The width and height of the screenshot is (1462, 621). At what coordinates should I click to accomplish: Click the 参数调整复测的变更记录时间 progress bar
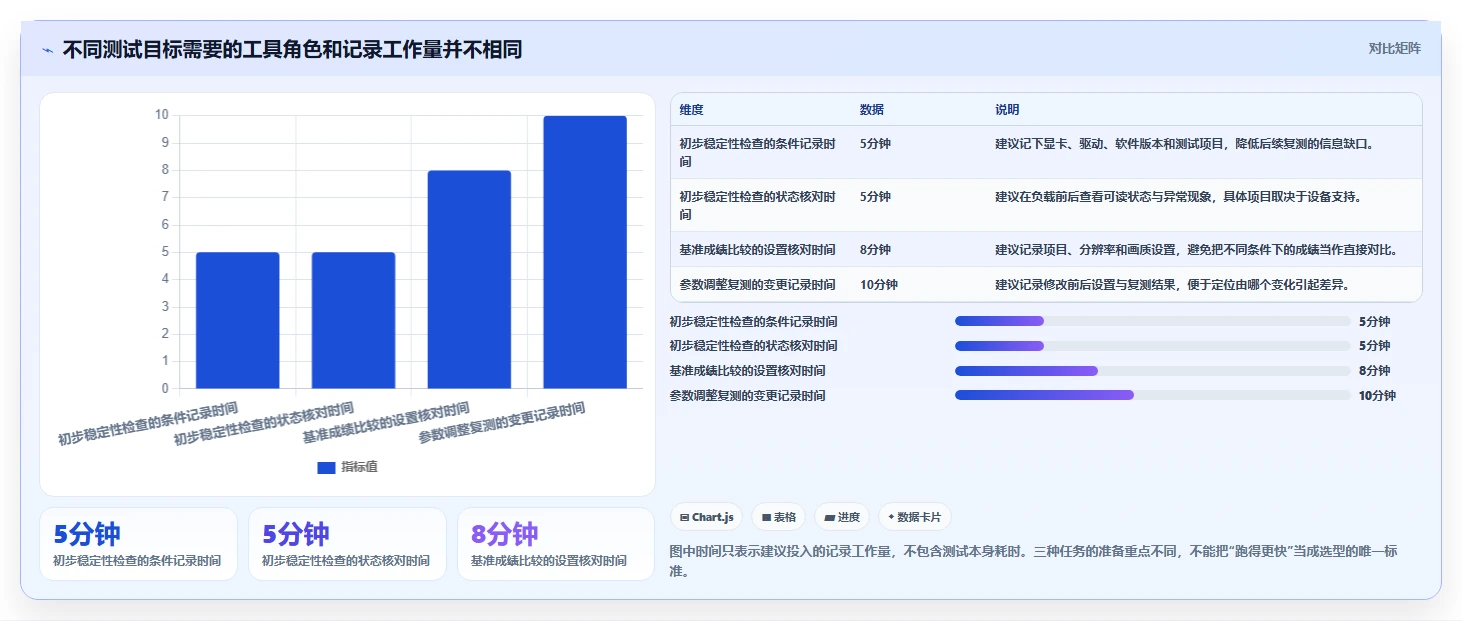click(x=1152, y=395)
